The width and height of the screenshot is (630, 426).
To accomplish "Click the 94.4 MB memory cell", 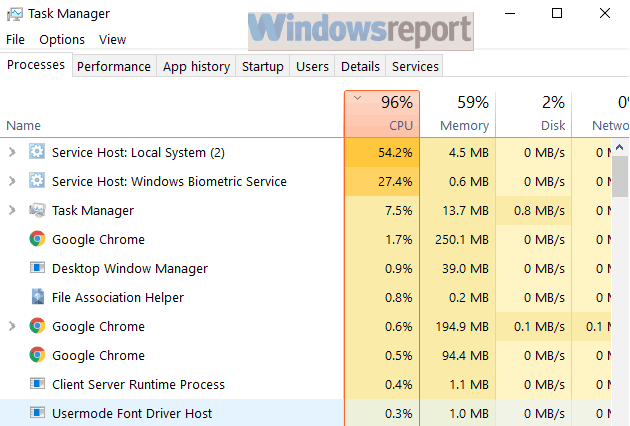I will (x=458, y=355).
